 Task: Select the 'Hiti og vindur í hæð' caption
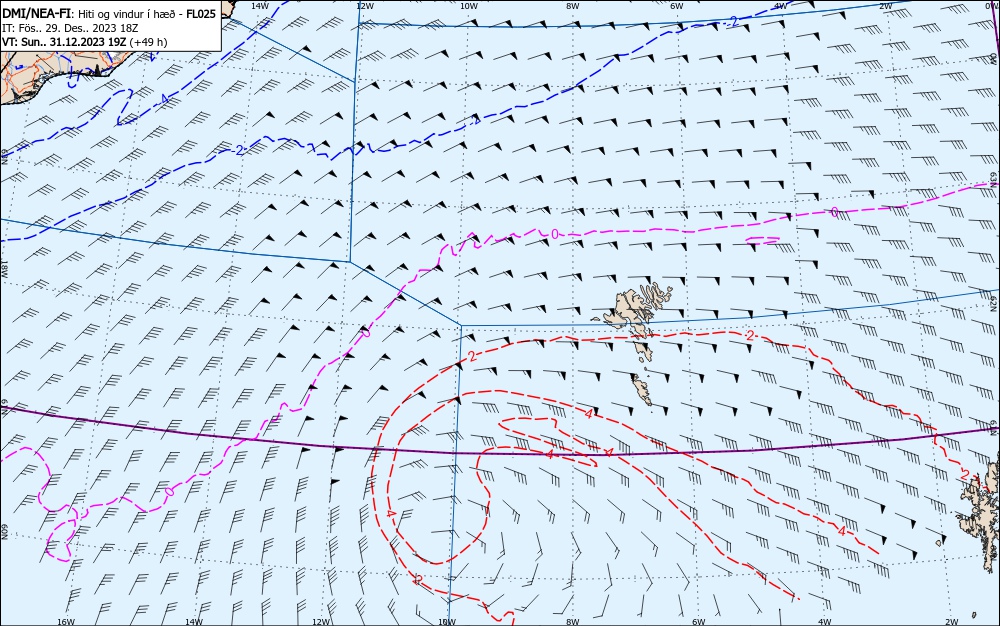click(126, 14)
